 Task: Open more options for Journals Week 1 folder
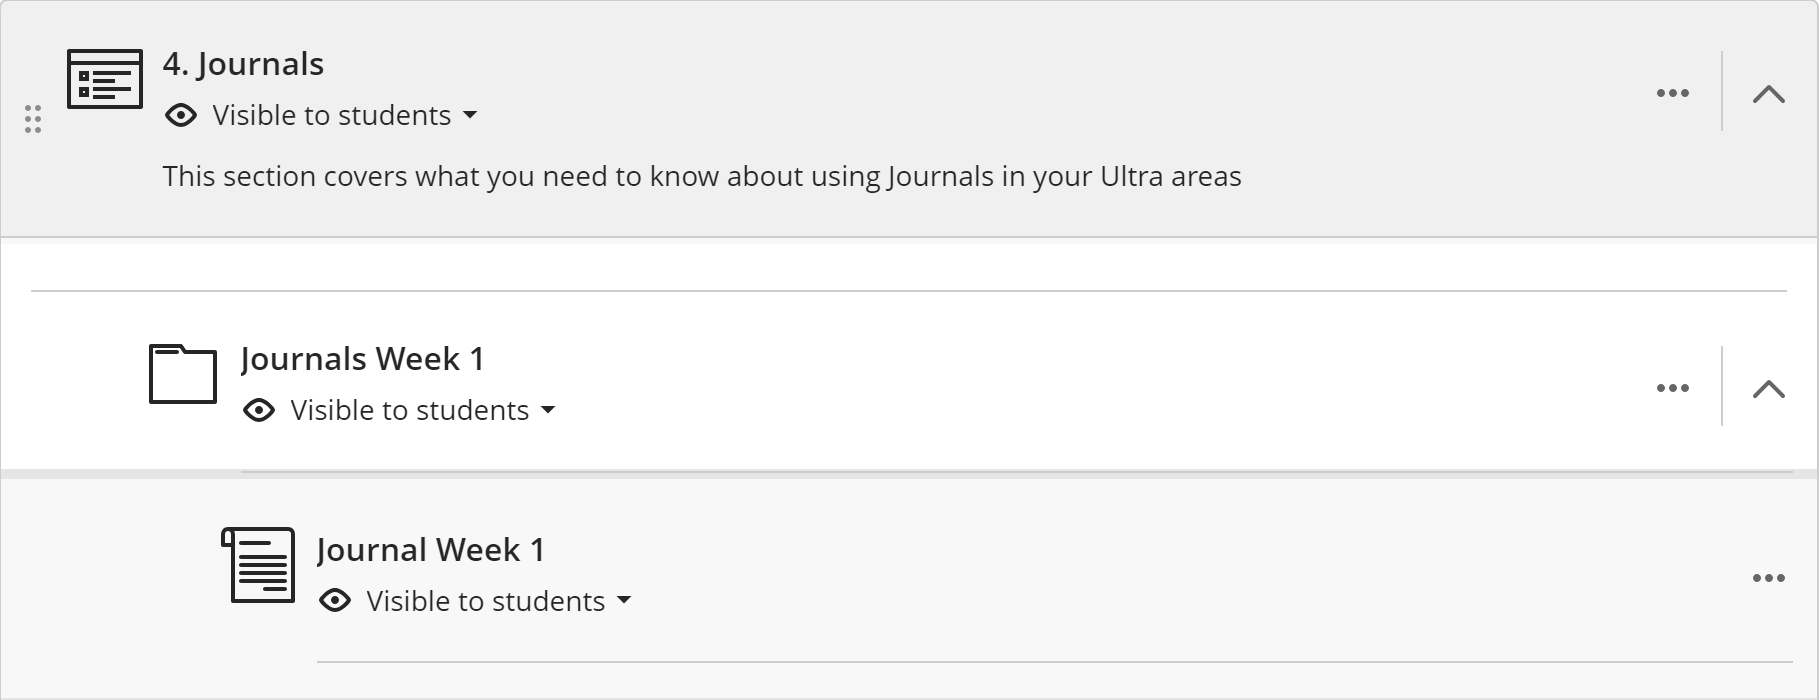(x=1672, y=388)
